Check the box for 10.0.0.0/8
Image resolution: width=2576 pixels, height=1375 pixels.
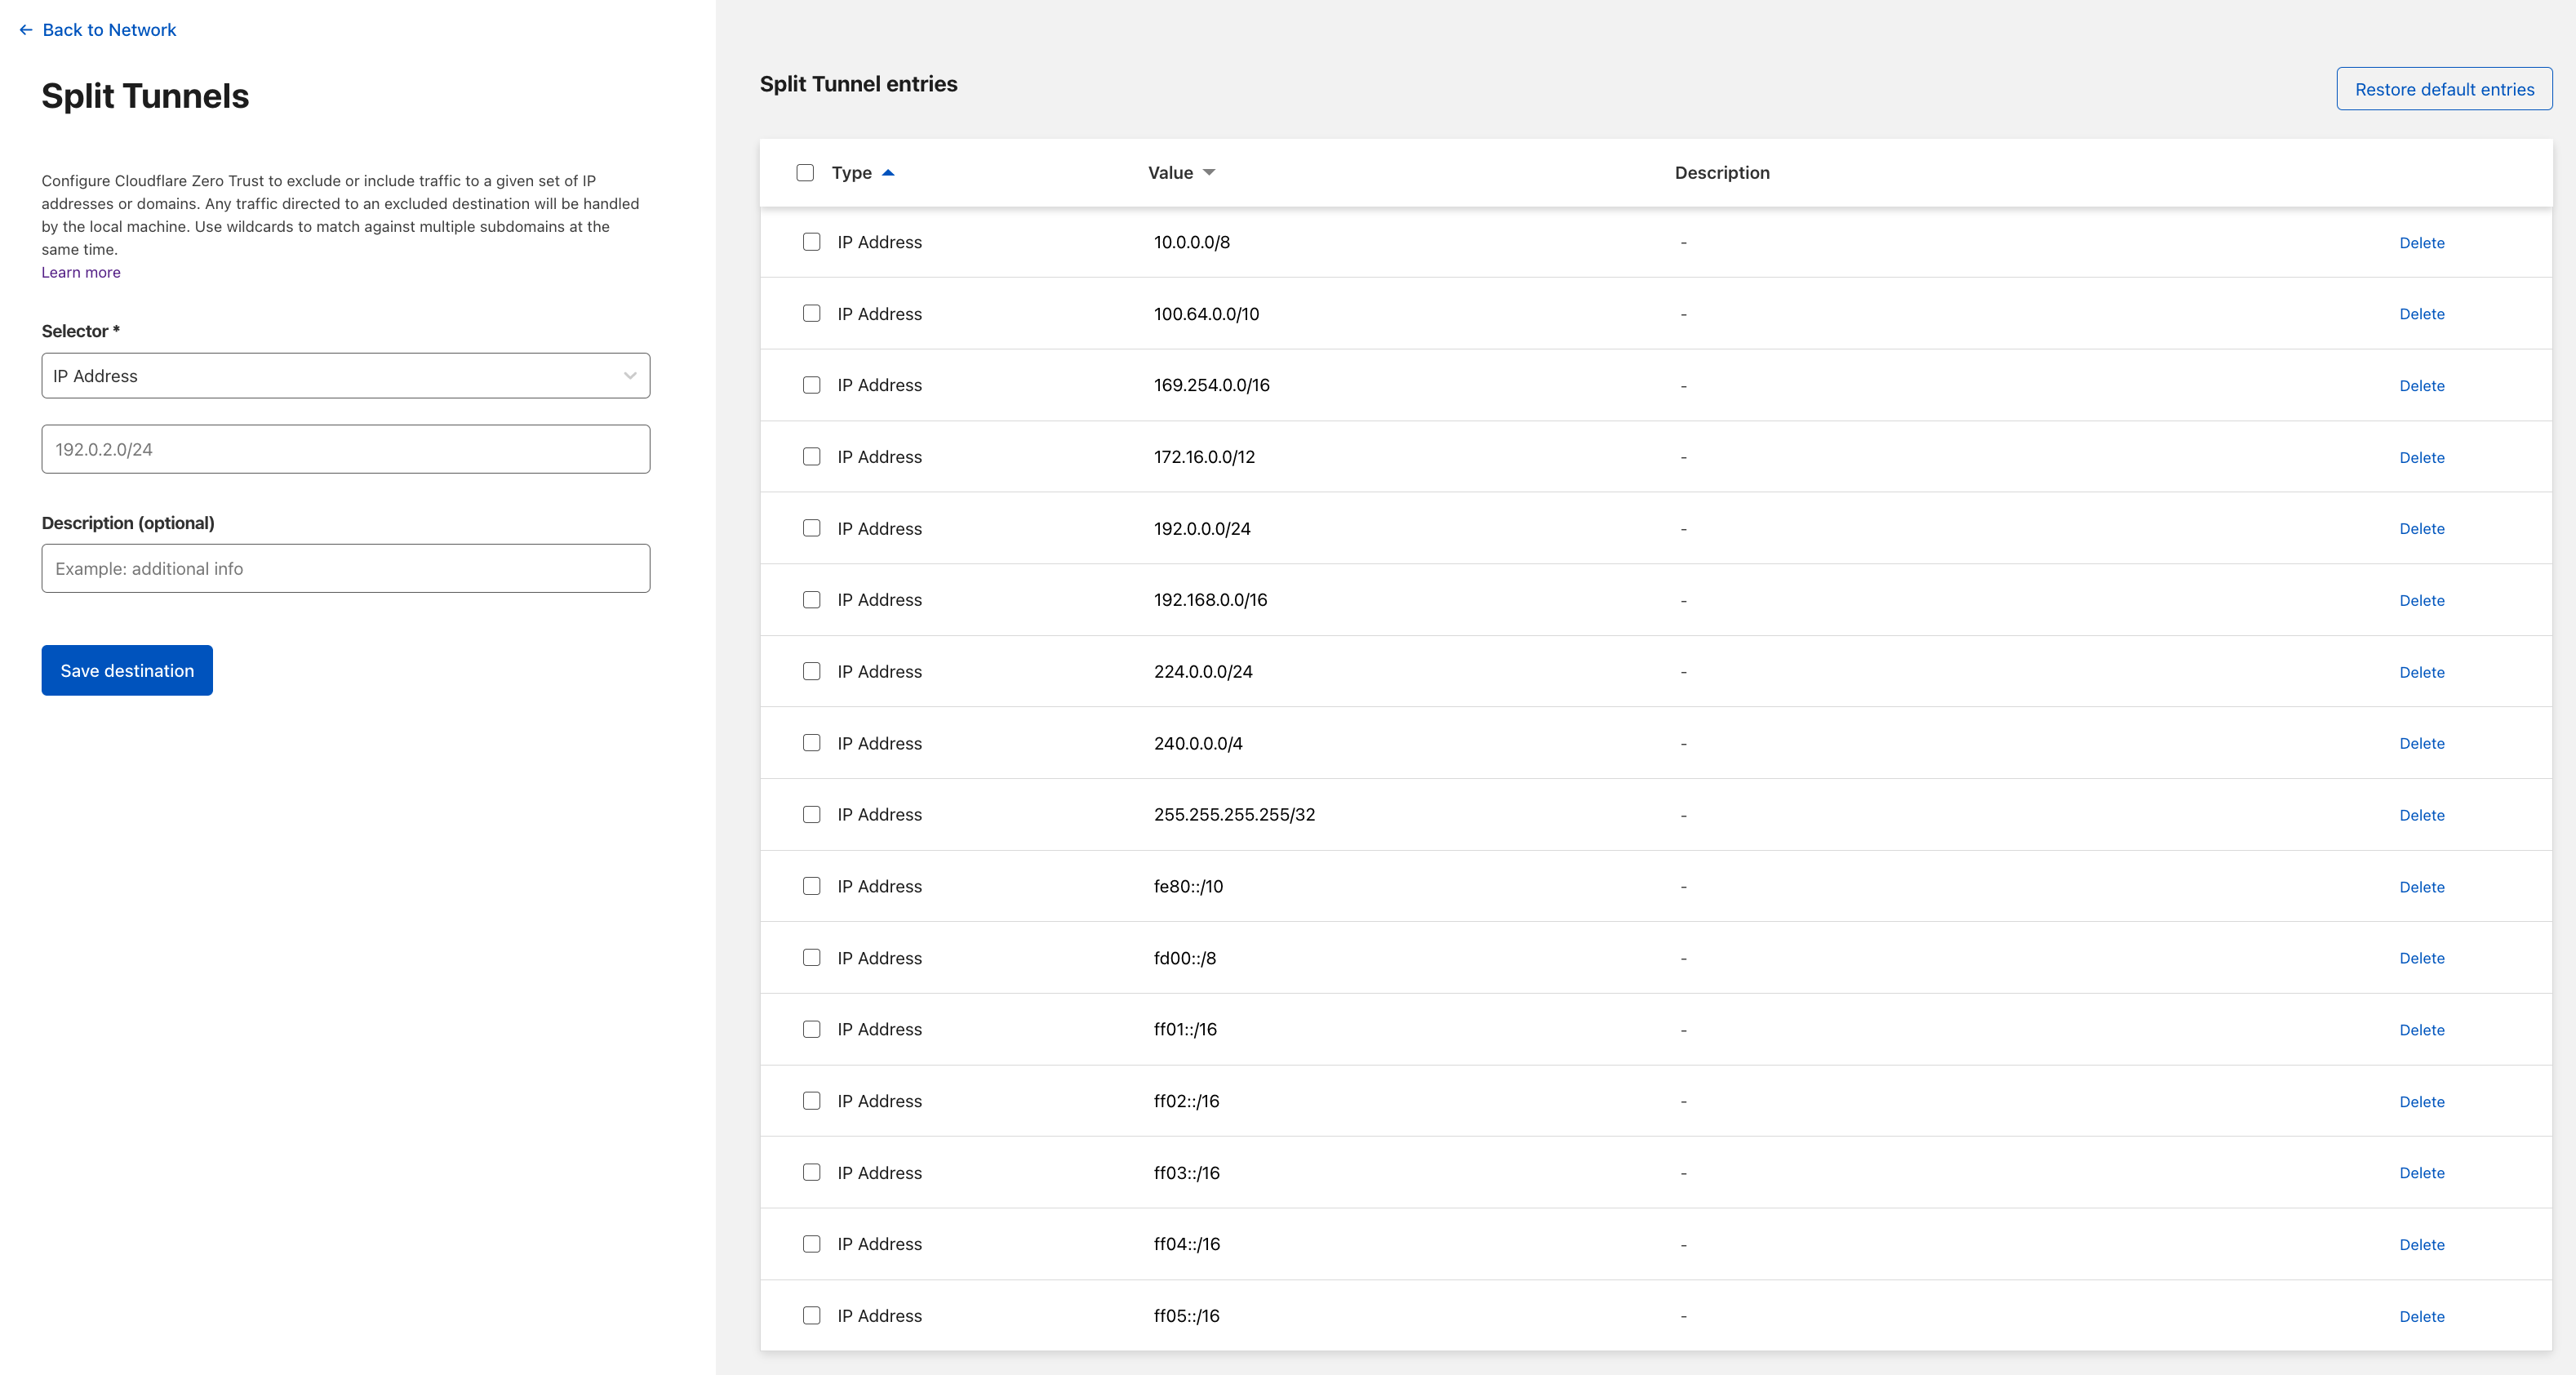(x=811, y=242)
